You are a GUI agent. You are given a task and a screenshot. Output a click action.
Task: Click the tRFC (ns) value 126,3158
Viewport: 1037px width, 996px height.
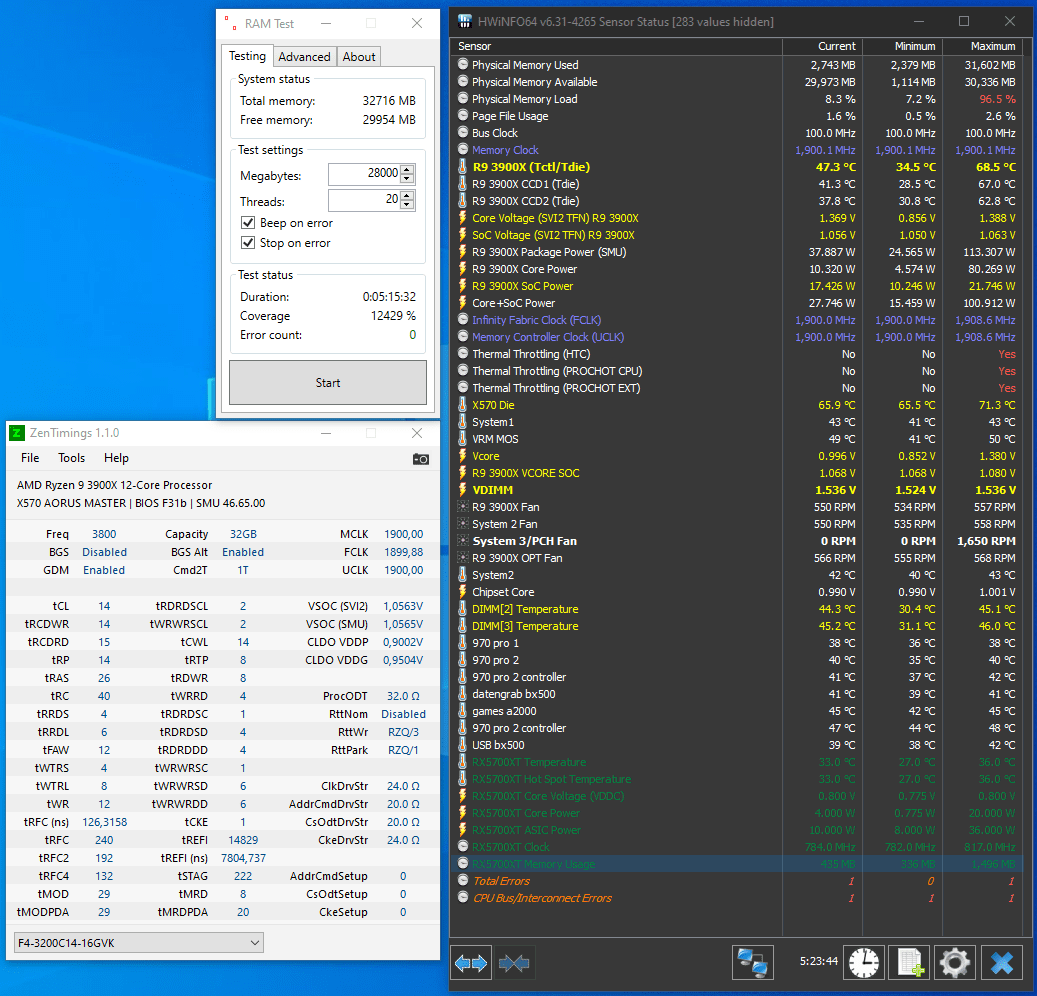pos(104,822)
